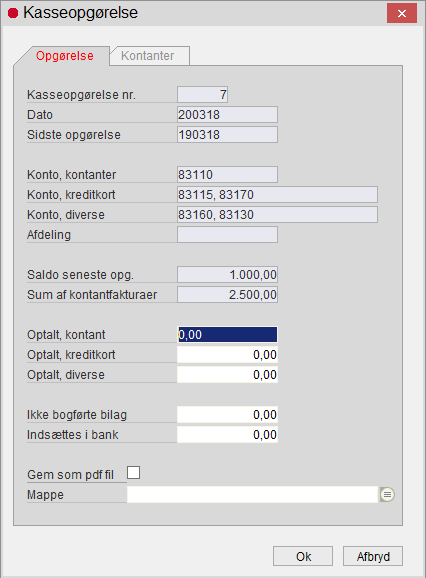
Task: Select the Konto, kontanter field 83110
Action: (x=227, y=174)
